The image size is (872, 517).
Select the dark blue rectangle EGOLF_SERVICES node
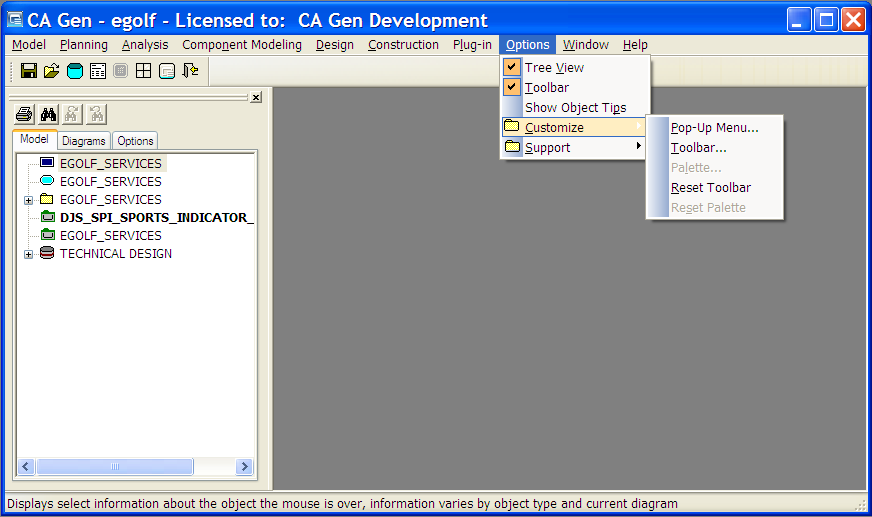(111, 163)
